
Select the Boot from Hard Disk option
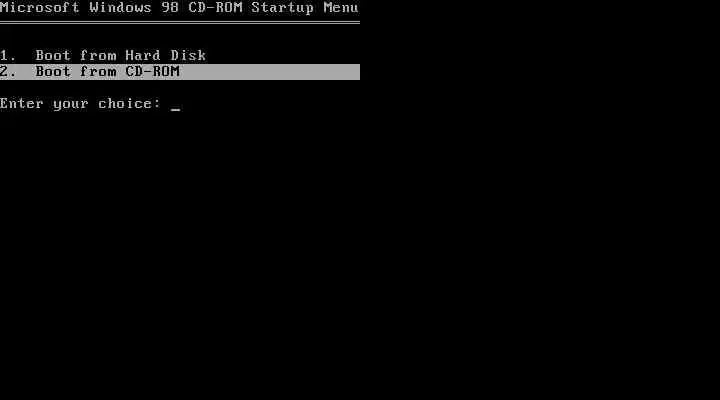pos(103,56)
